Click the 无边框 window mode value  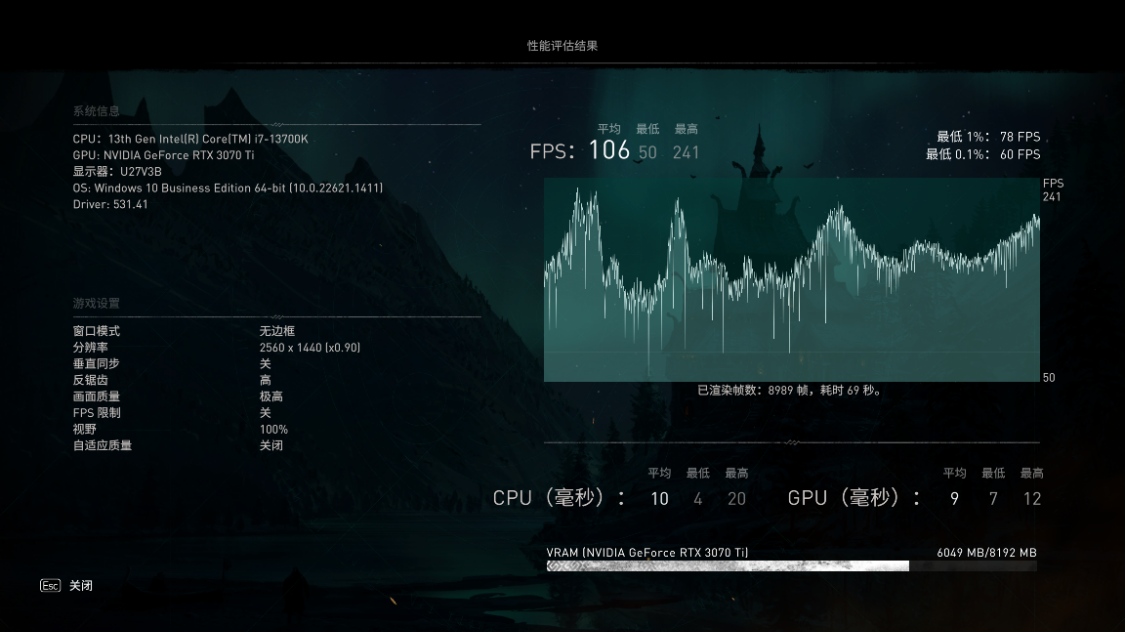pos(277,331)
